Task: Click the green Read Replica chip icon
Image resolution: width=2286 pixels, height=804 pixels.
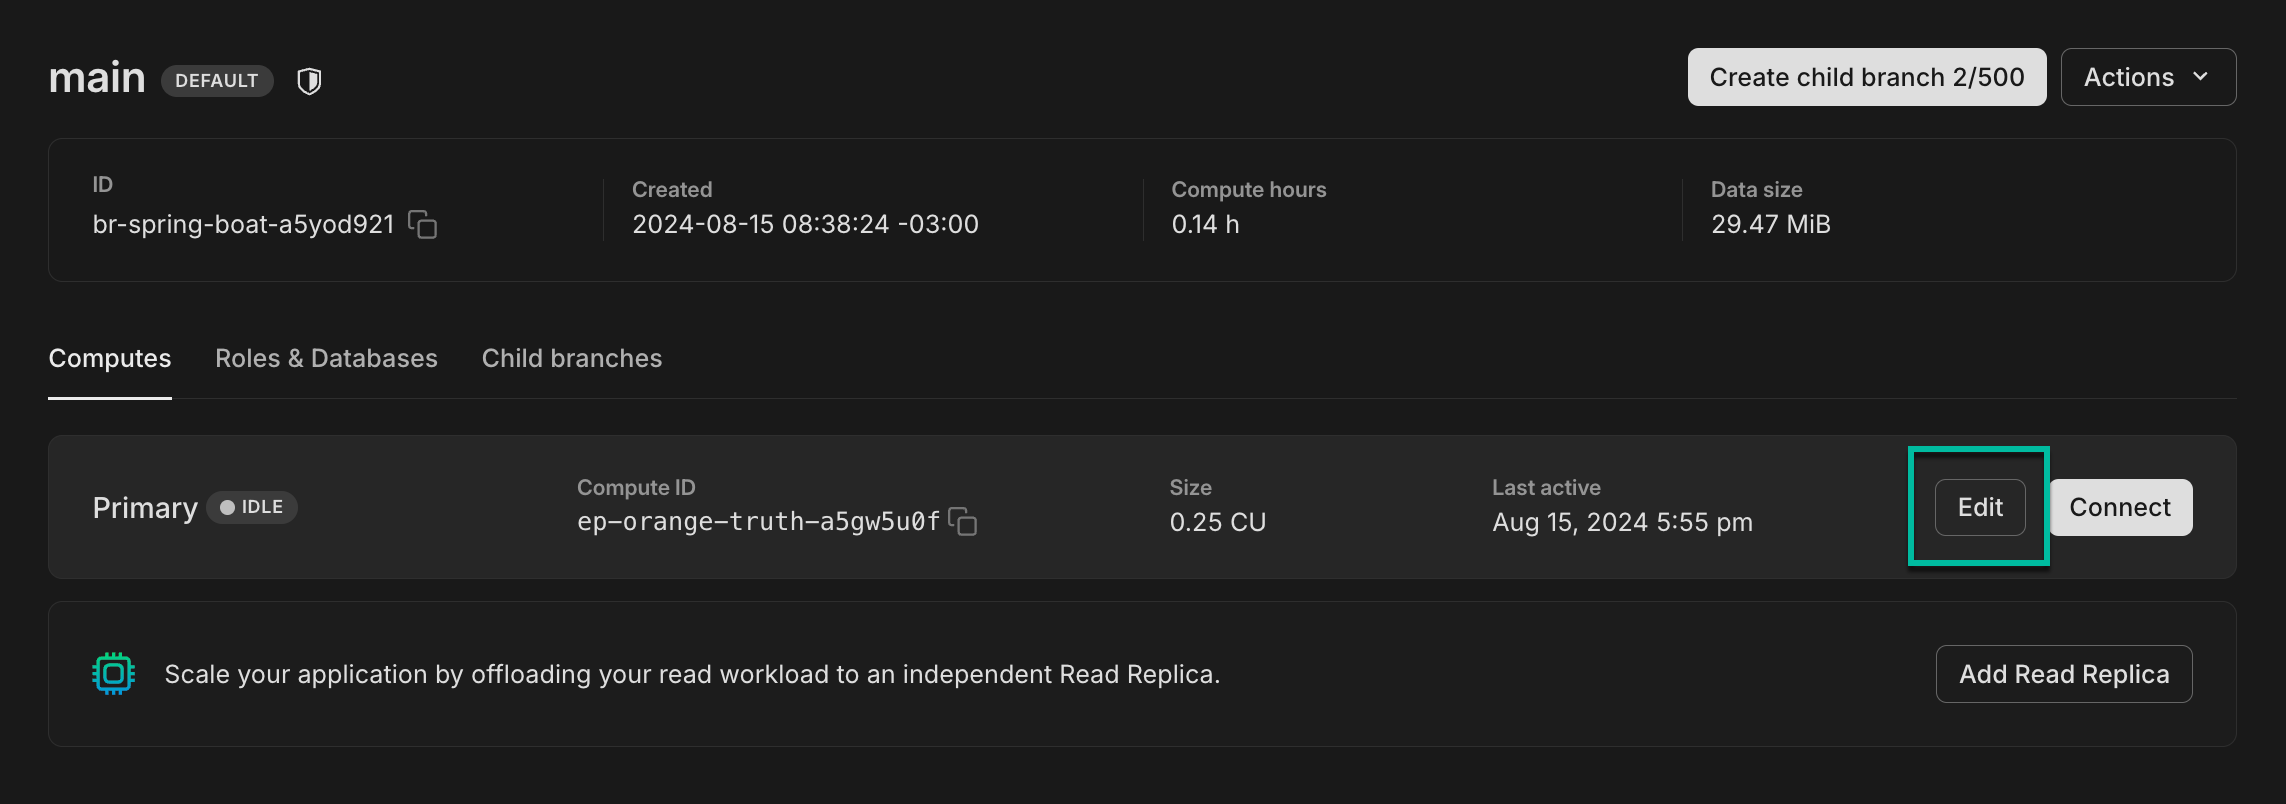Action: (x=114, y=674)
